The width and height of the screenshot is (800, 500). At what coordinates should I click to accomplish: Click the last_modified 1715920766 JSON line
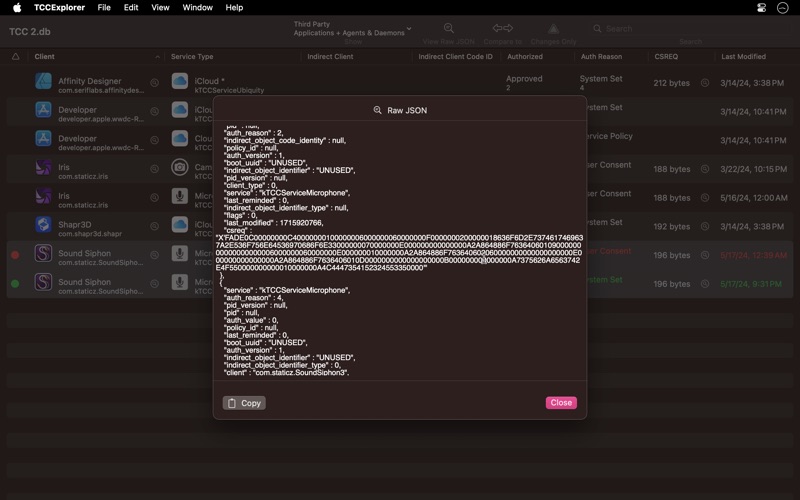pyautogui.click(x=273, y=223)
